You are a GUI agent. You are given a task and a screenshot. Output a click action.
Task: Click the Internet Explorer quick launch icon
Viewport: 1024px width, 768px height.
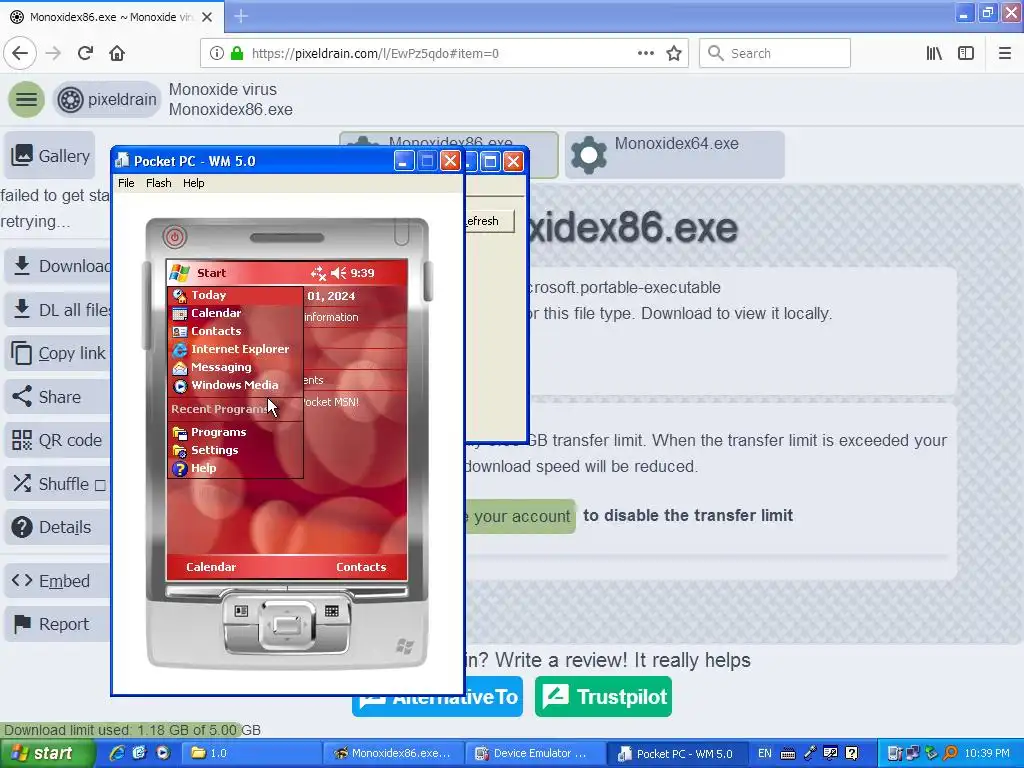coord(117,754)
